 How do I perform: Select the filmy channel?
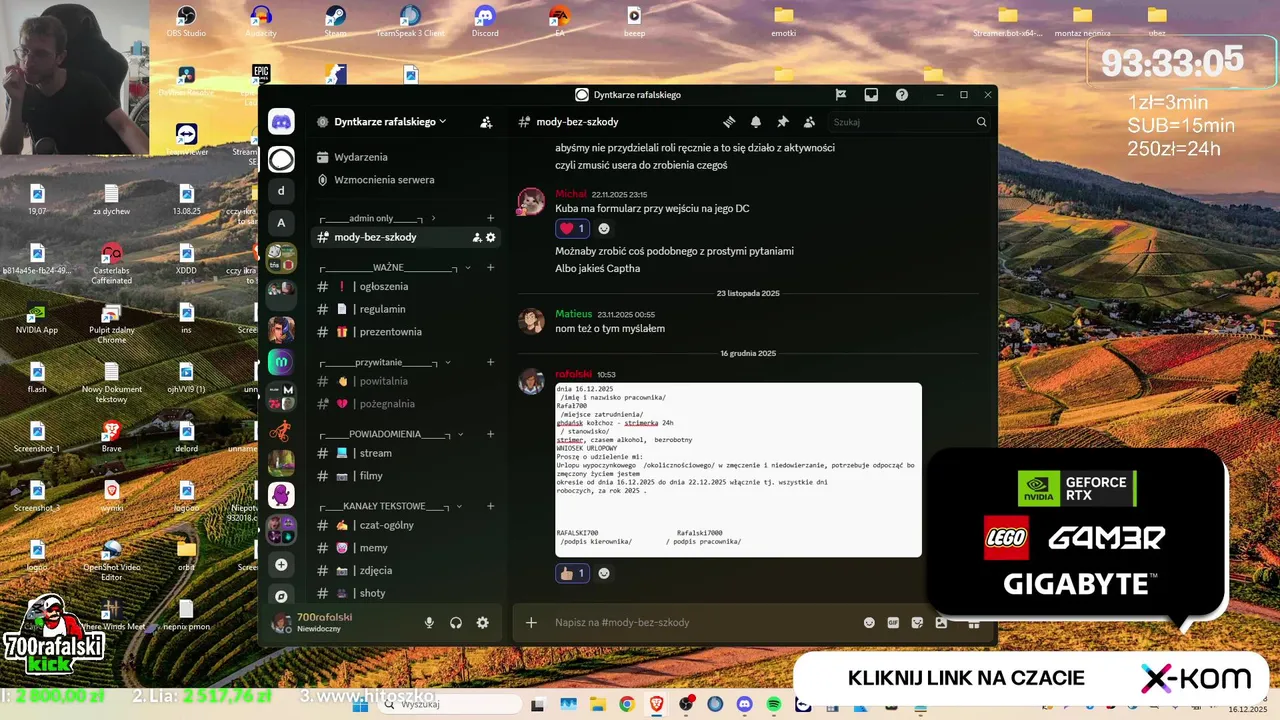pyautogui.click(x=406, y=476)
